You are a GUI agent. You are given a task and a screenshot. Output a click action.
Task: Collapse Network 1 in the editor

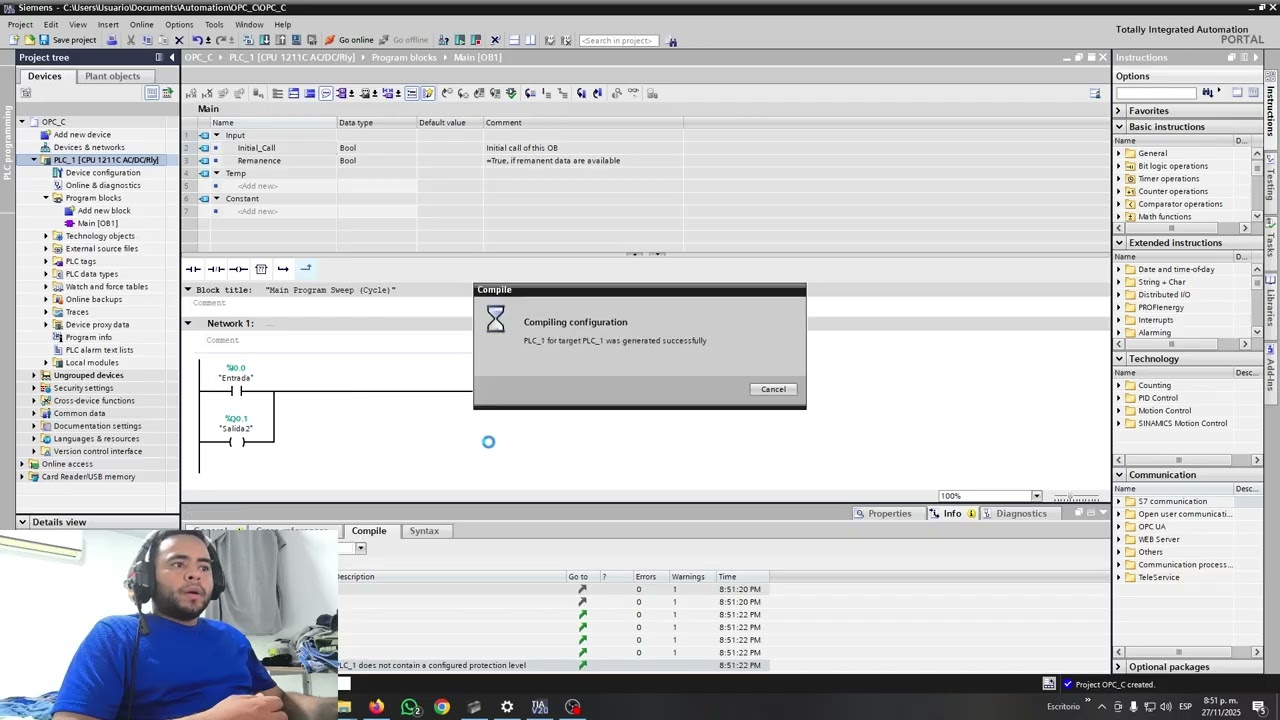(x=187, y=323)
